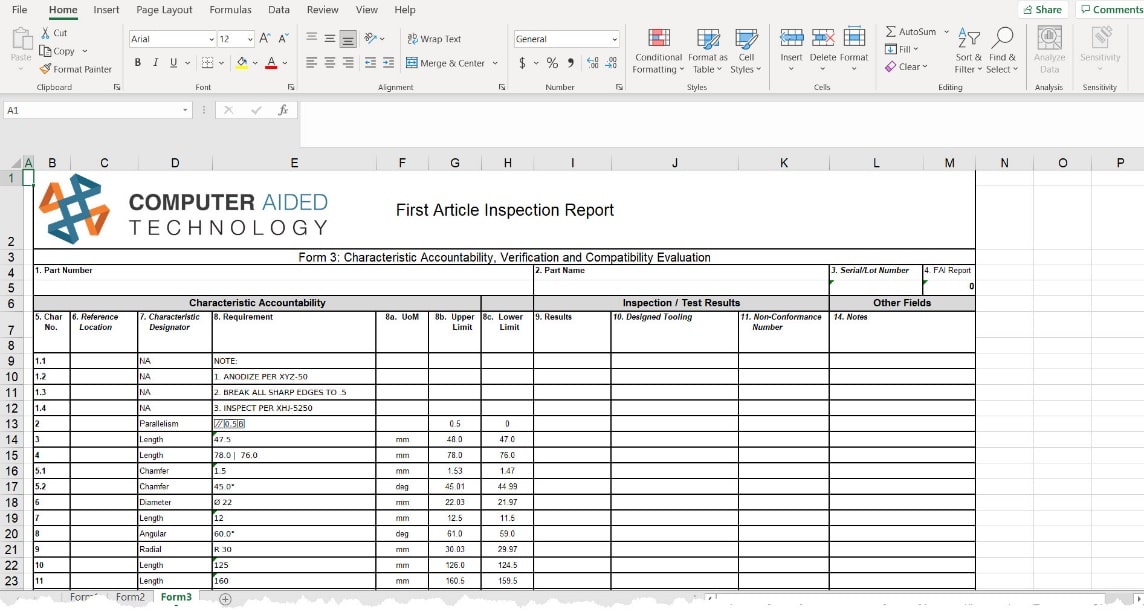
Task: Decrease font size with the smaller A
Action: [x=284, y=39]
